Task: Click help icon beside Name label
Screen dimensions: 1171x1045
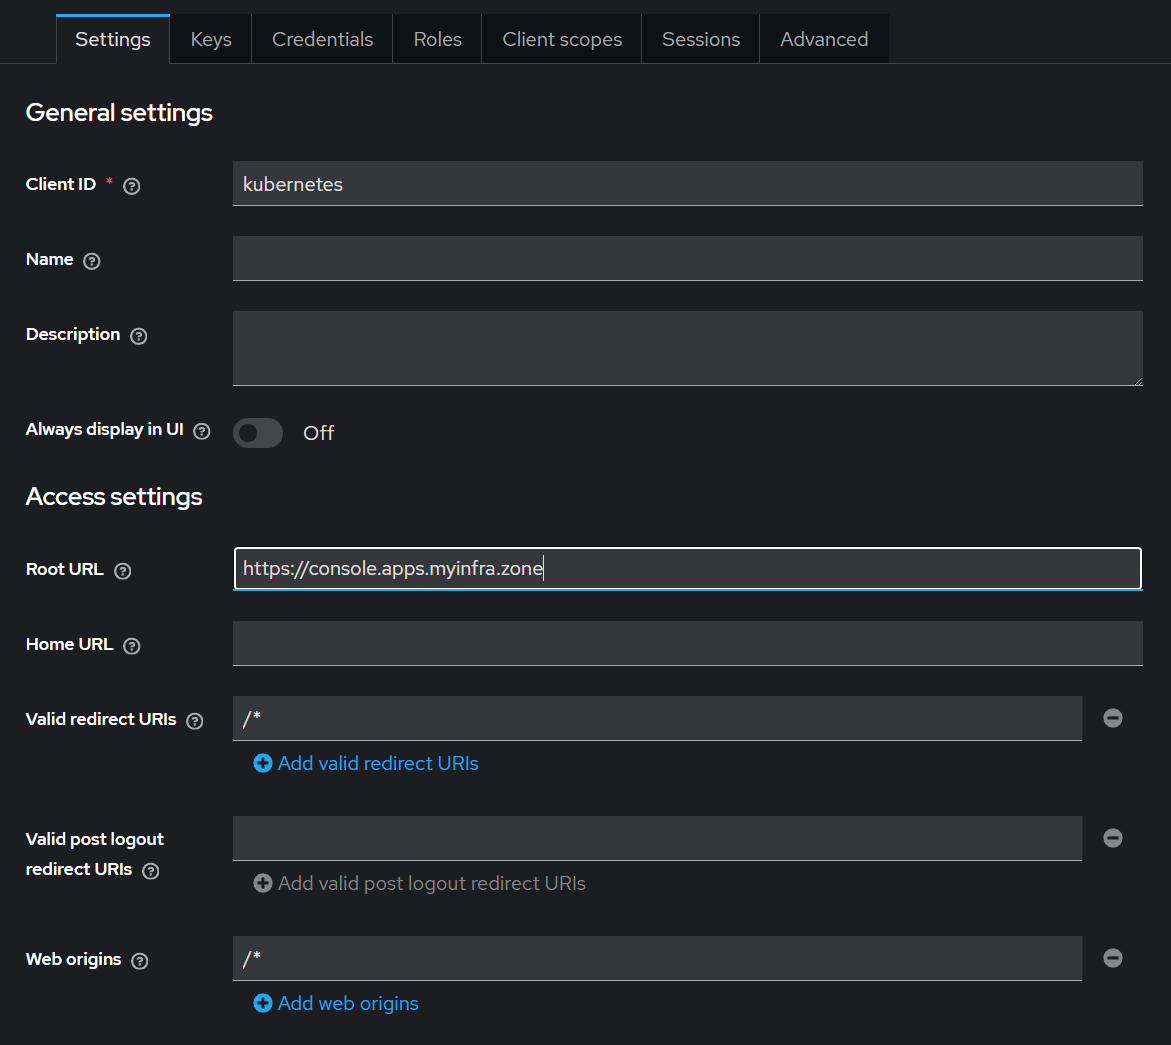Action: (x=92, y=261)
